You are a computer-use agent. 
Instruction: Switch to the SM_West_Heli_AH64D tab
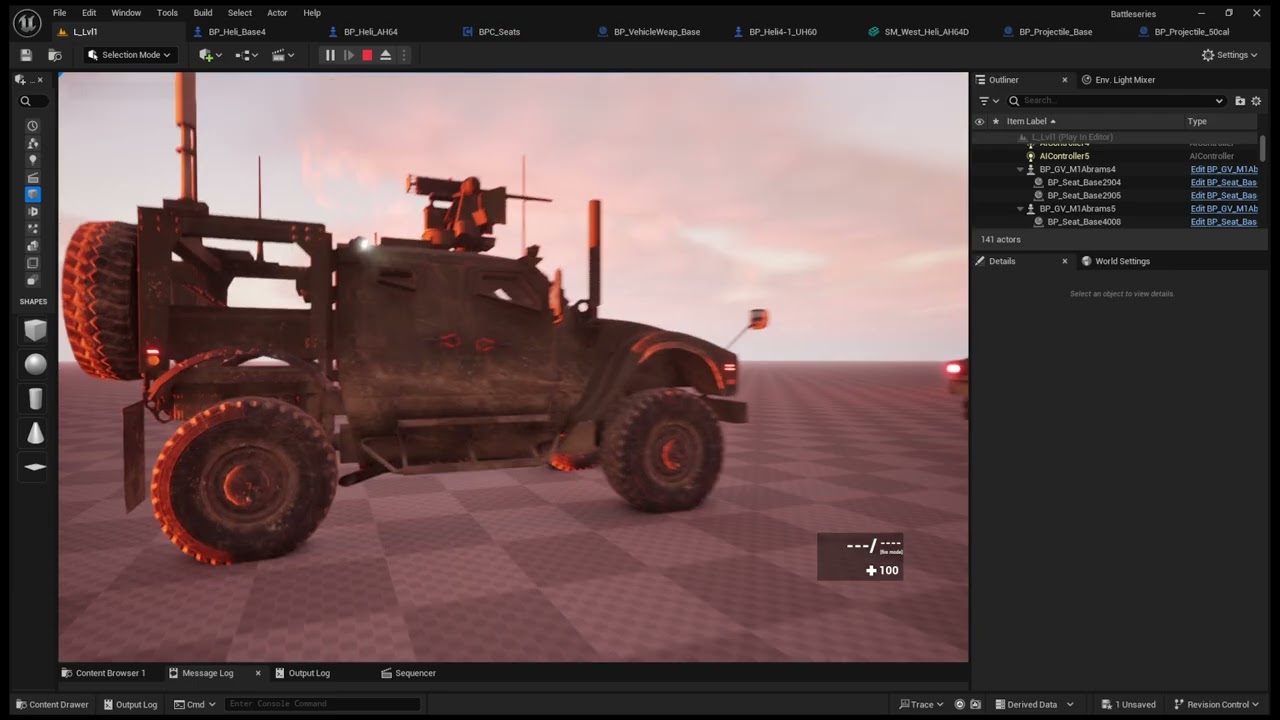(x=926, y=32)
